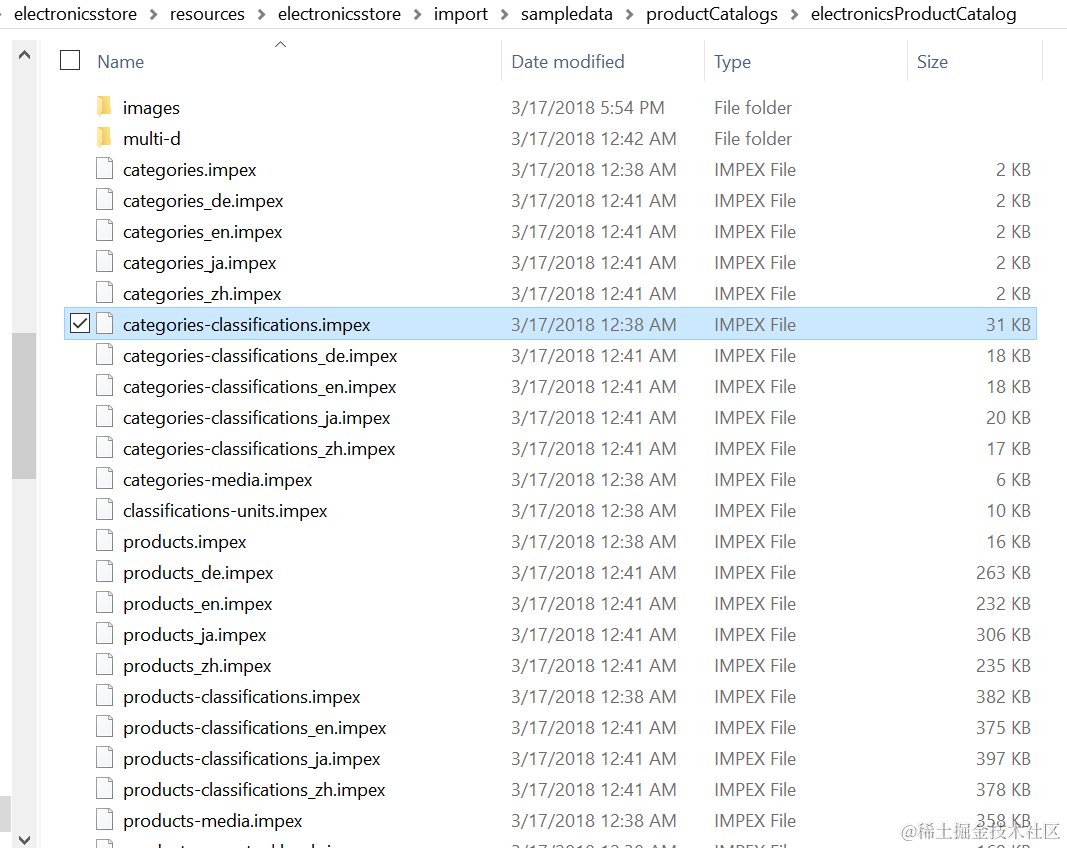This screenshot has width=1067, height=848.
Task: Expand breadcrumb chevron after productCatalogs
Action: (x=794, y=14)
